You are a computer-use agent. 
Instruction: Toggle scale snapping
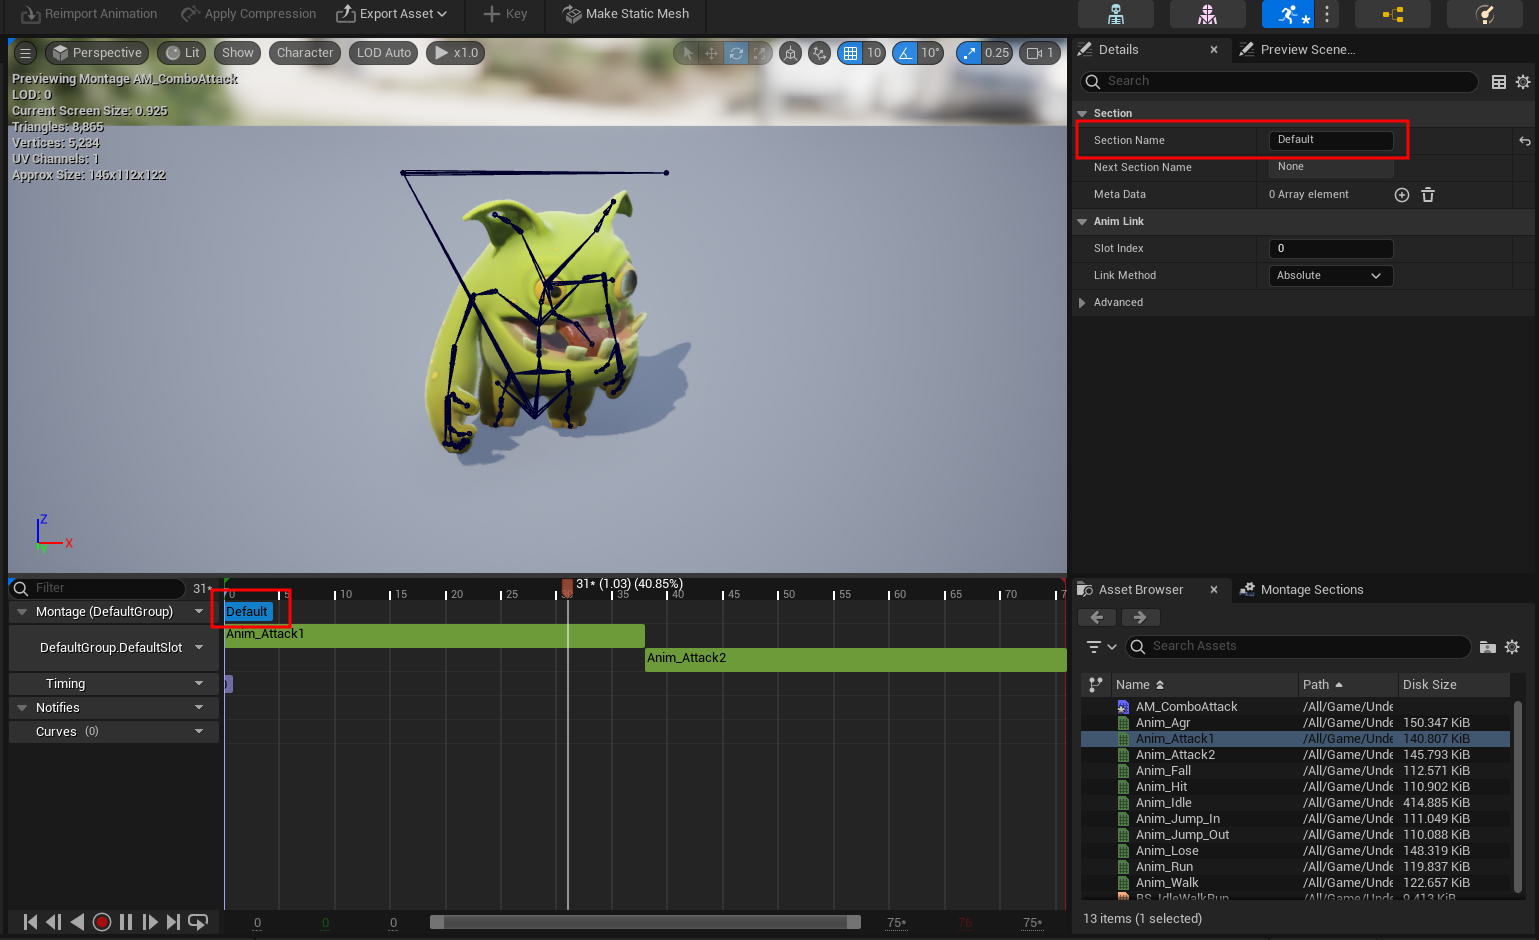click(969, 53)
